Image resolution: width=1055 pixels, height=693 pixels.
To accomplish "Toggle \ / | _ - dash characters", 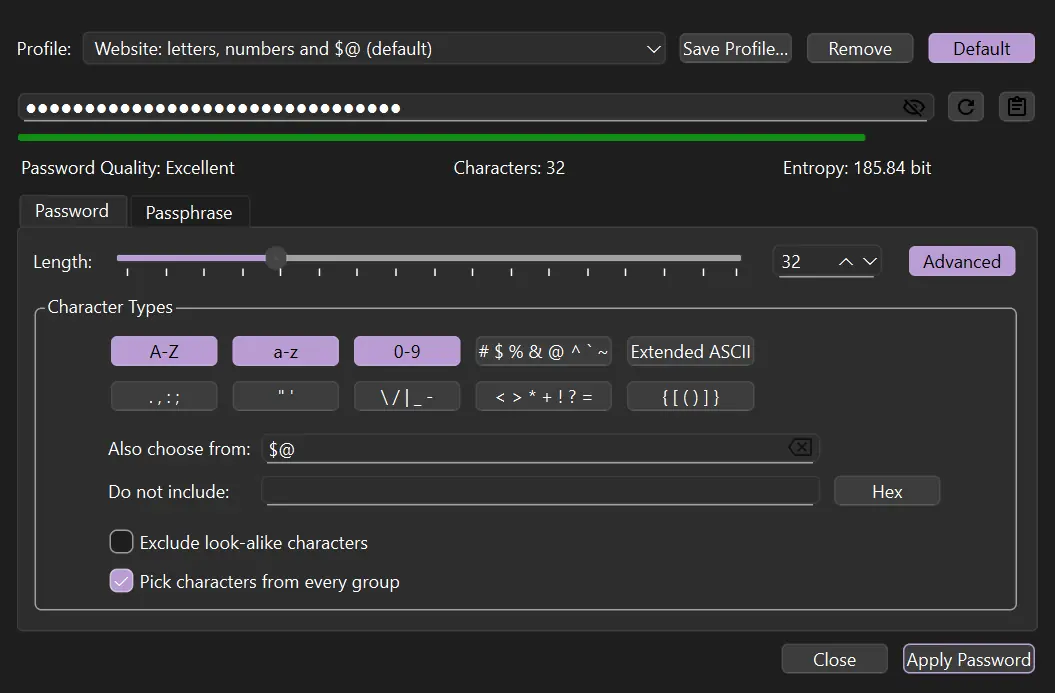I will click(407, 396).
